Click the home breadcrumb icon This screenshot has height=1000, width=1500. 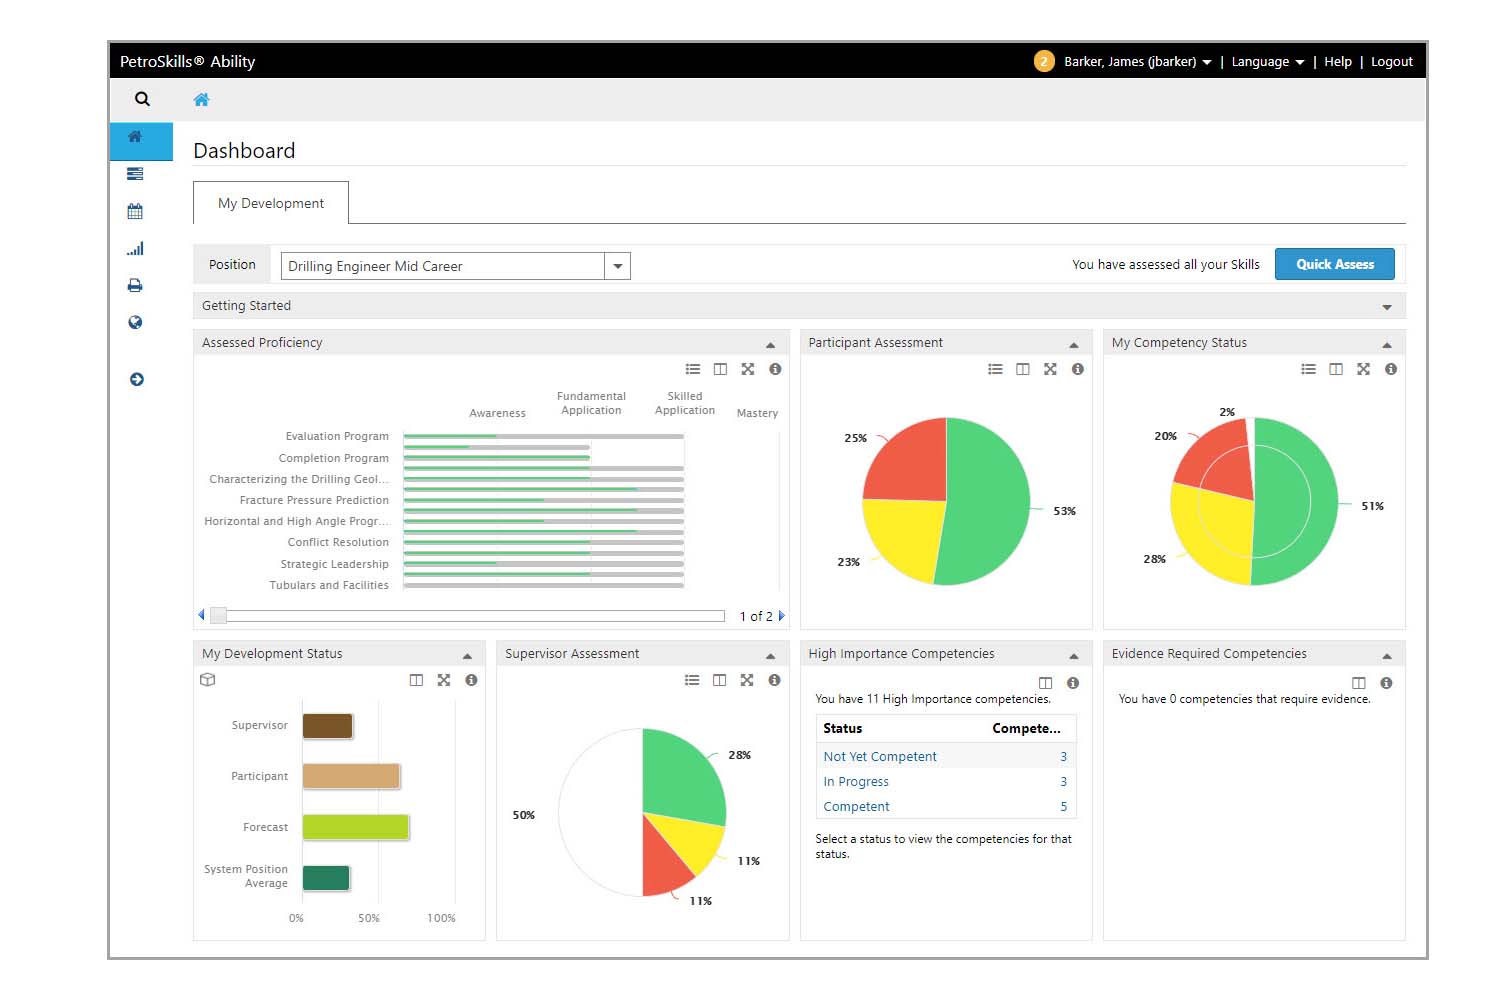201,99
